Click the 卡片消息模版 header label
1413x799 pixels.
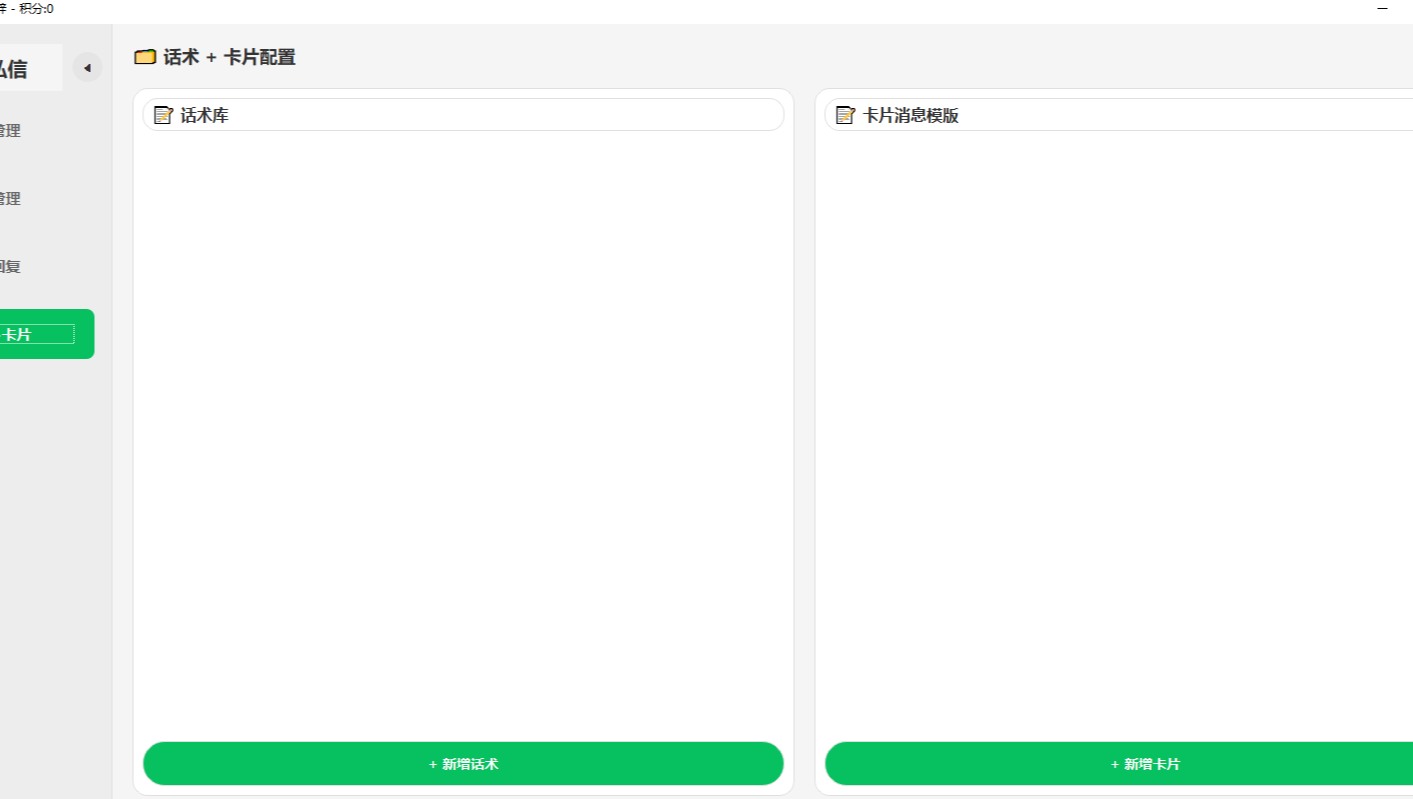[x=910, y=116]
